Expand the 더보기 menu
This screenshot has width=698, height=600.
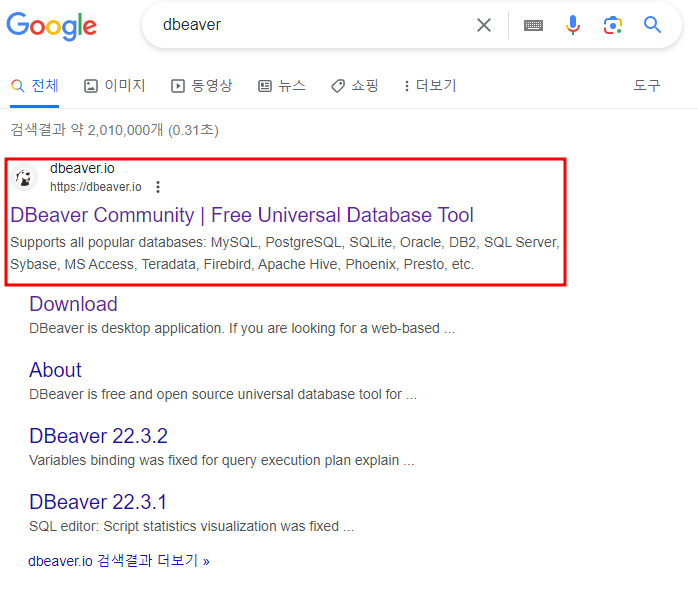[x=430, y=85]
